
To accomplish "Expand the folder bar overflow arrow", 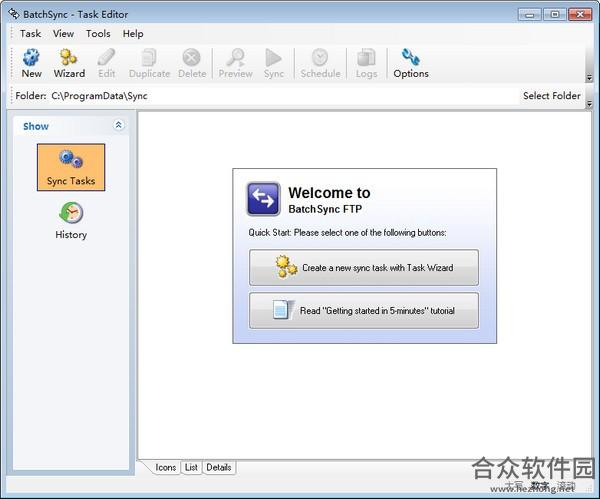I will click(589, 103).
